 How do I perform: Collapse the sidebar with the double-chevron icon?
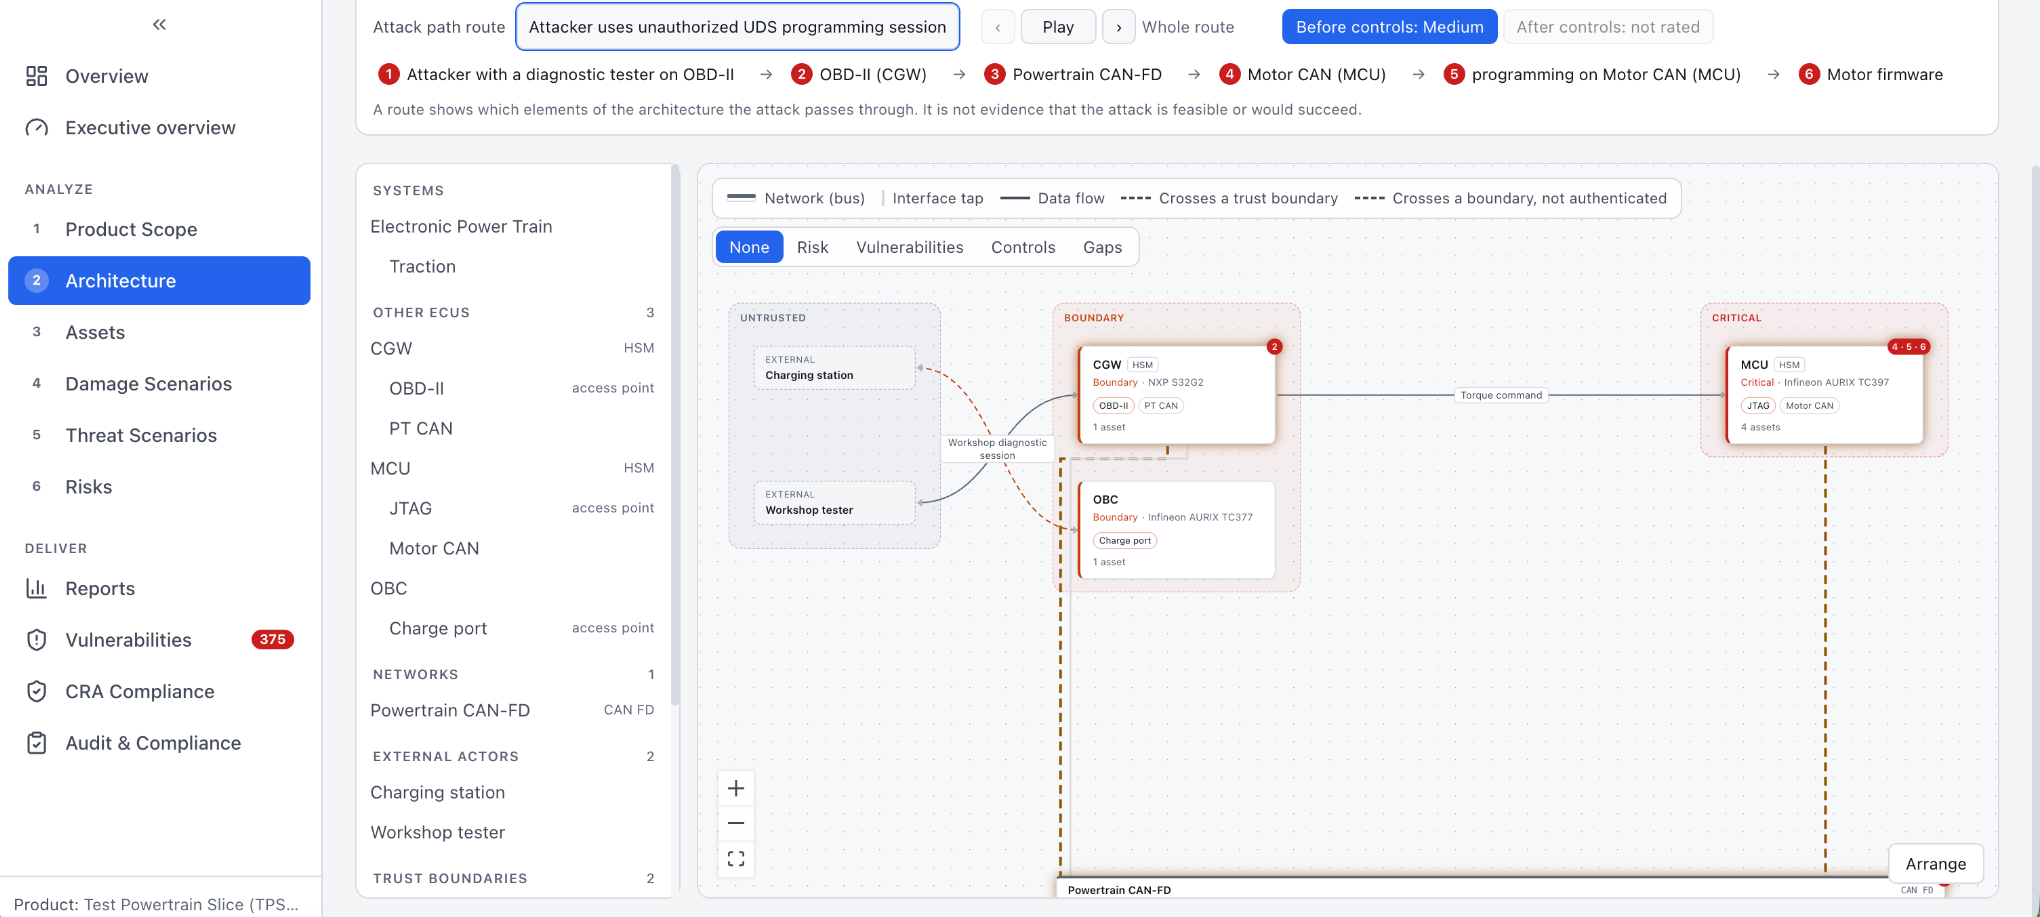click(x=159, y=25)
